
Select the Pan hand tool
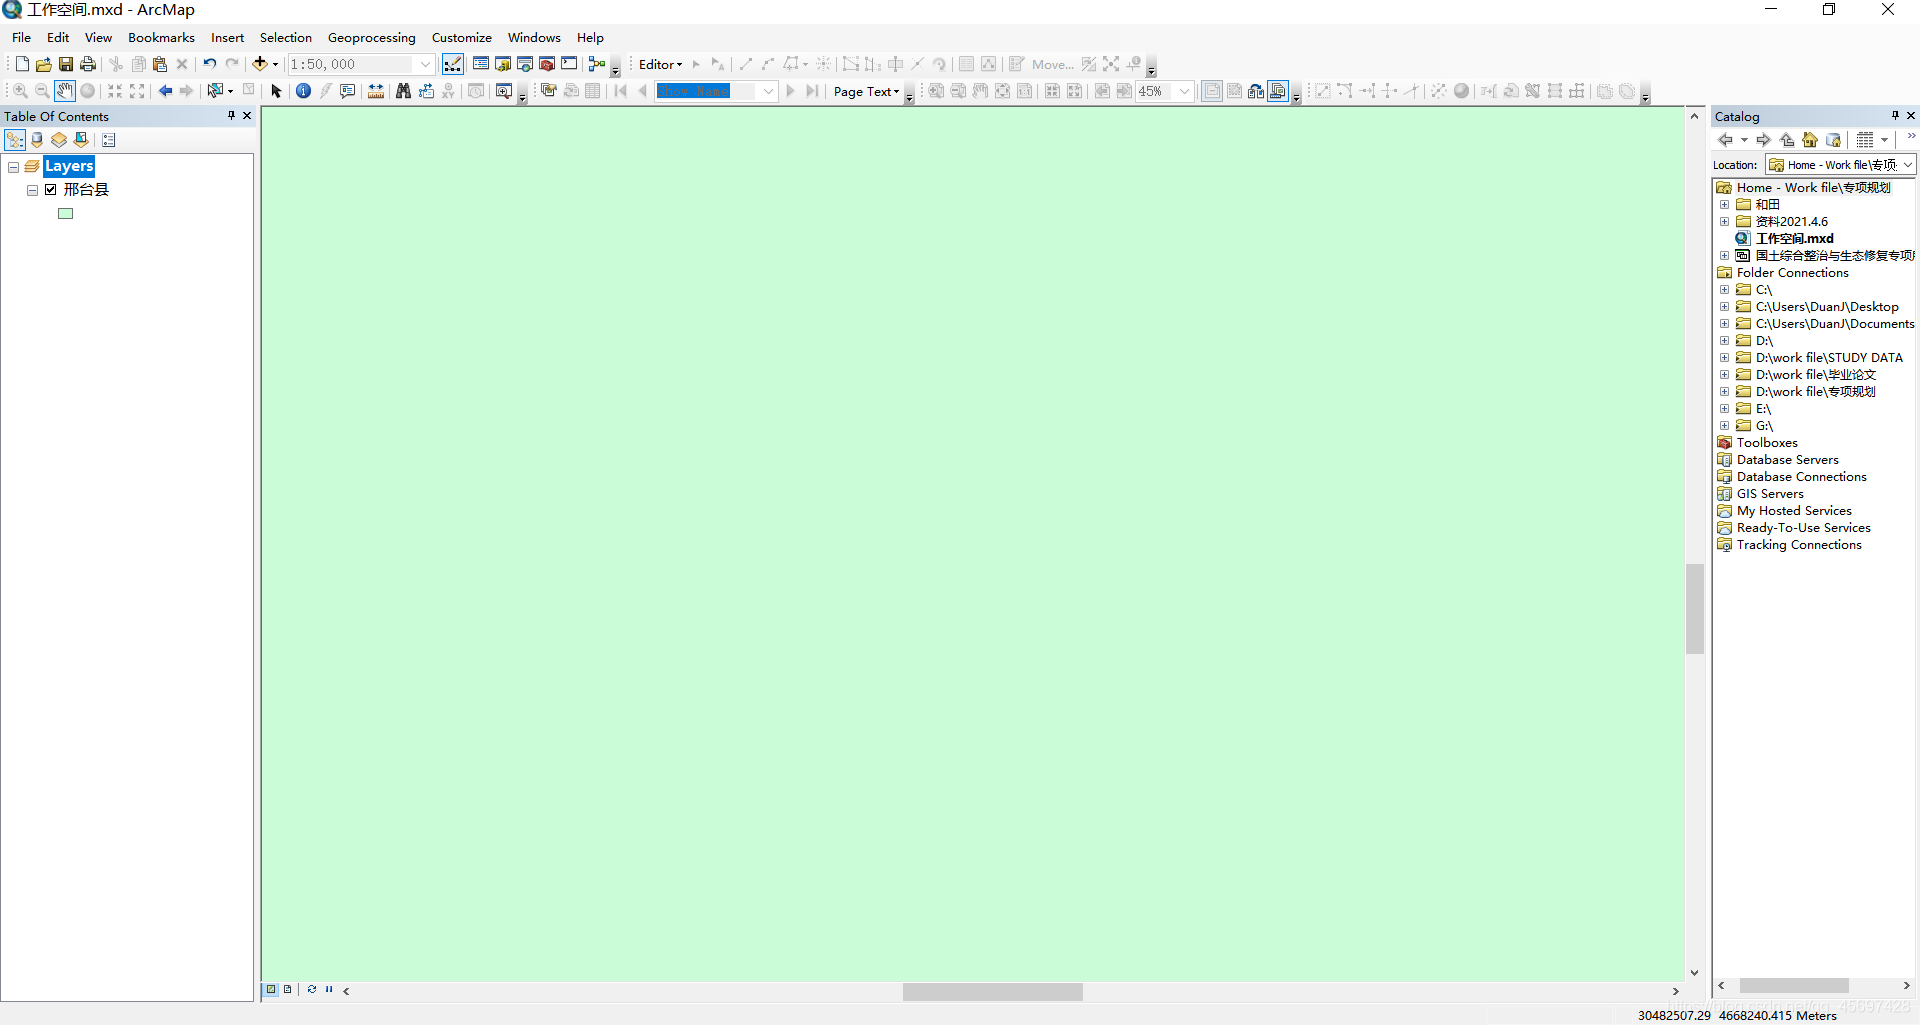(65, 91)
